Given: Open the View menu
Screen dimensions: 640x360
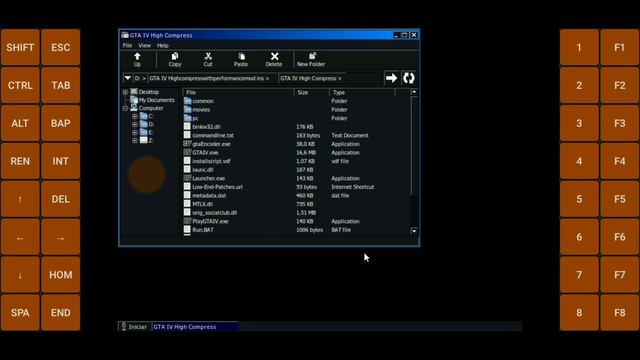Looking at the screenshot, I should 144,45.
